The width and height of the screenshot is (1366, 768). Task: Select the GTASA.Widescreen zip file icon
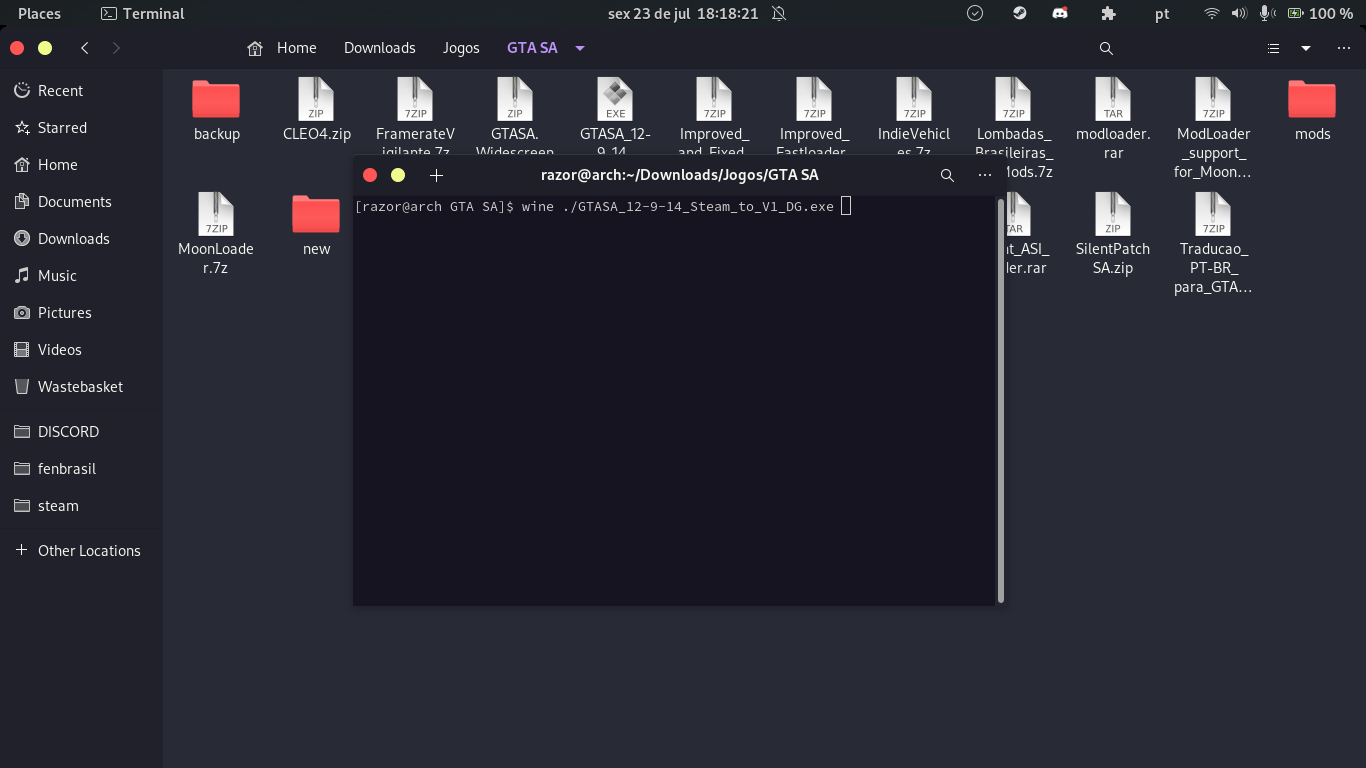click(x=515, y=100)
